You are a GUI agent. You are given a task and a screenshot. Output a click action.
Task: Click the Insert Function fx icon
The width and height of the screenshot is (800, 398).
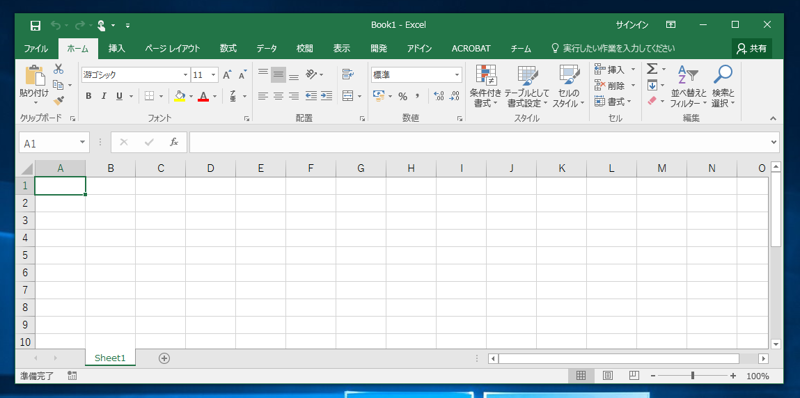[x=174, y=142]
